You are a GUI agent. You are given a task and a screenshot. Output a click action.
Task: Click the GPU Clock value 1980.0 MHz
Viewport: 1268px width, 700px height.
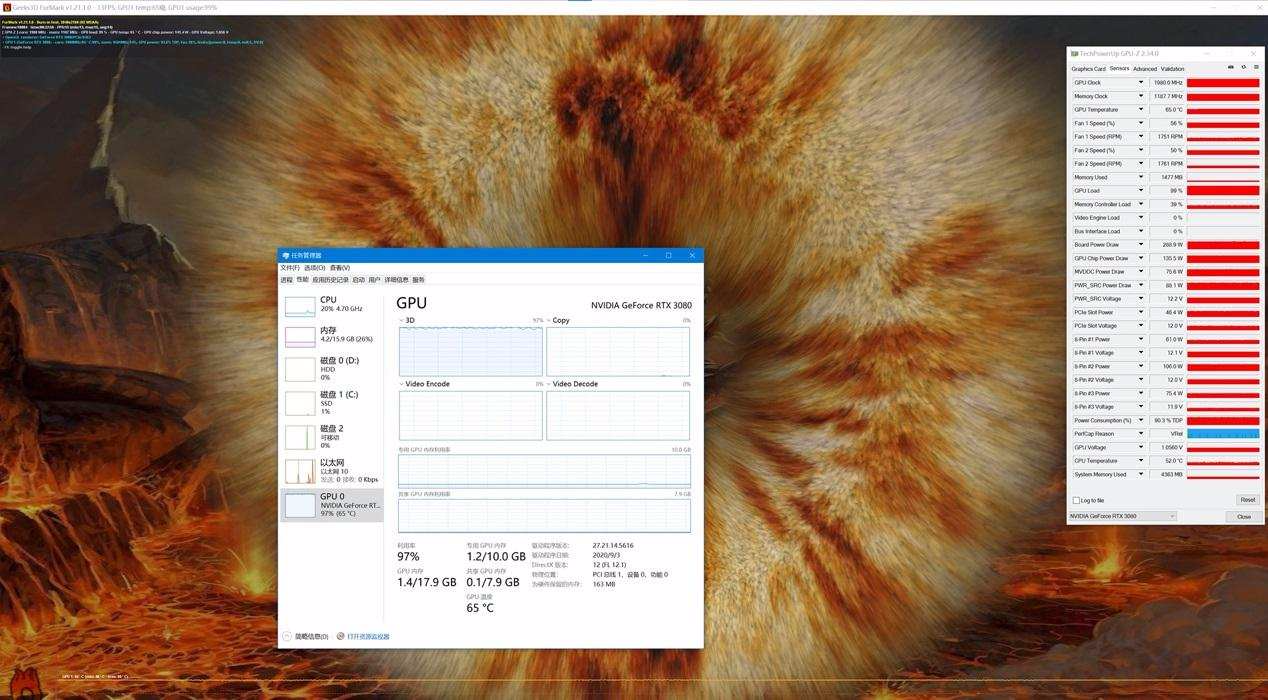tap(1166, 83)
